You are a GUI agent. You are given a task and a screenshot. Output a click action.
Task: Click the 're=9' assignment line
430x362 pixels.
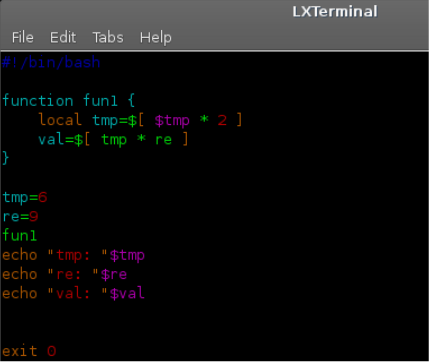point(20,217)
